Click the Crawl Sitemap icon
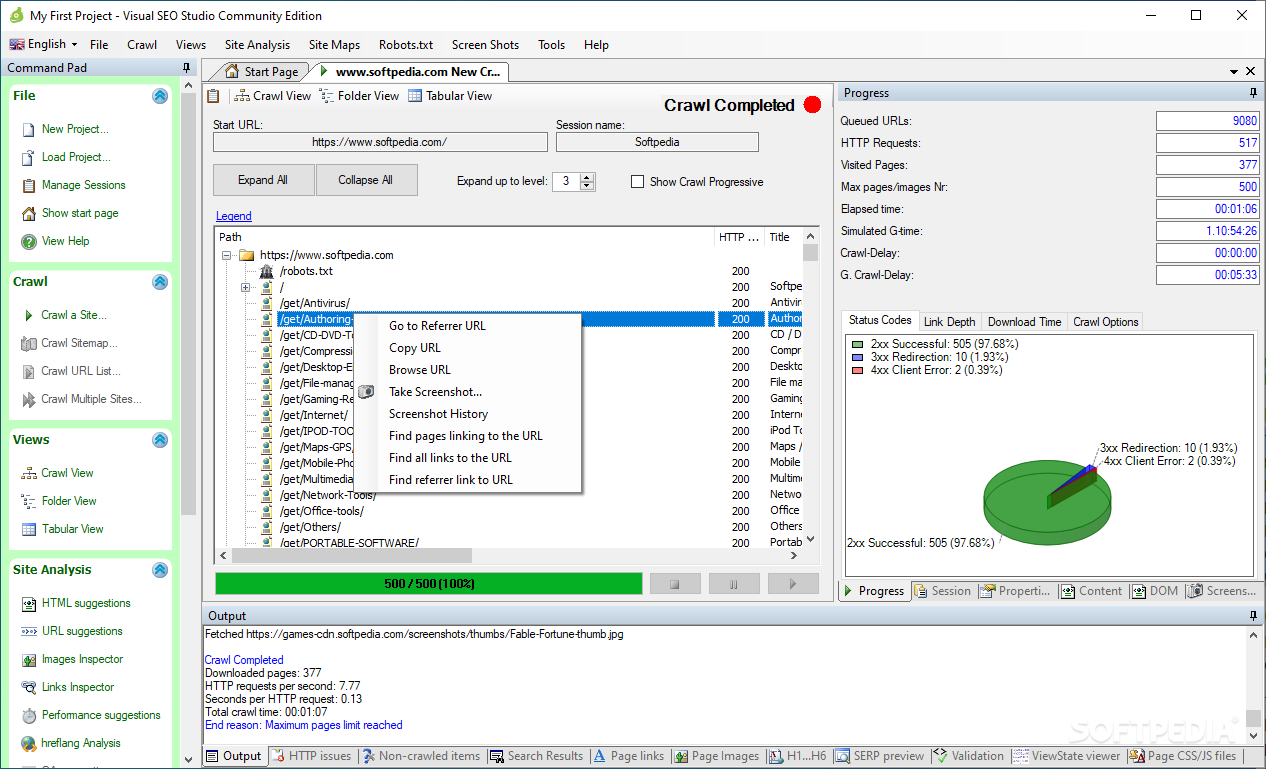This screenshot has width=1266, height=769. pyautogui.click(x=28, y=343)
